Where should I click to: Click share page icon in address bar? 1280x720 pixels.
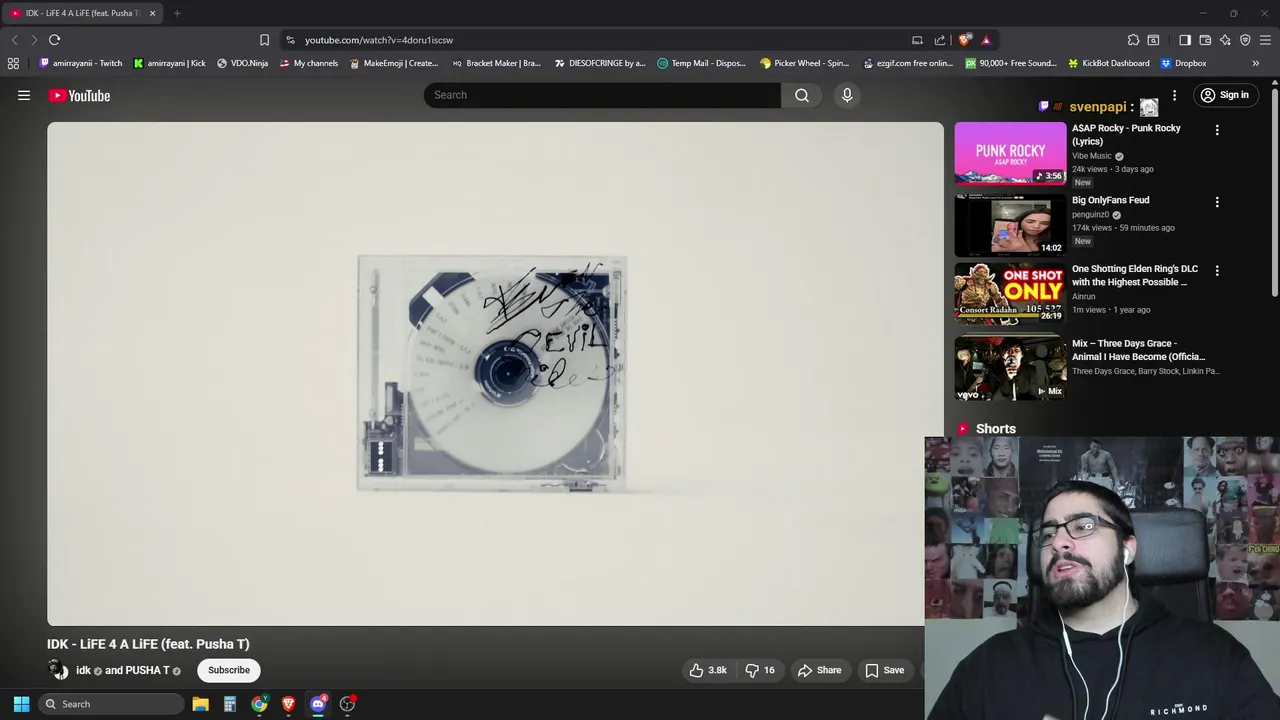point(940,40)
